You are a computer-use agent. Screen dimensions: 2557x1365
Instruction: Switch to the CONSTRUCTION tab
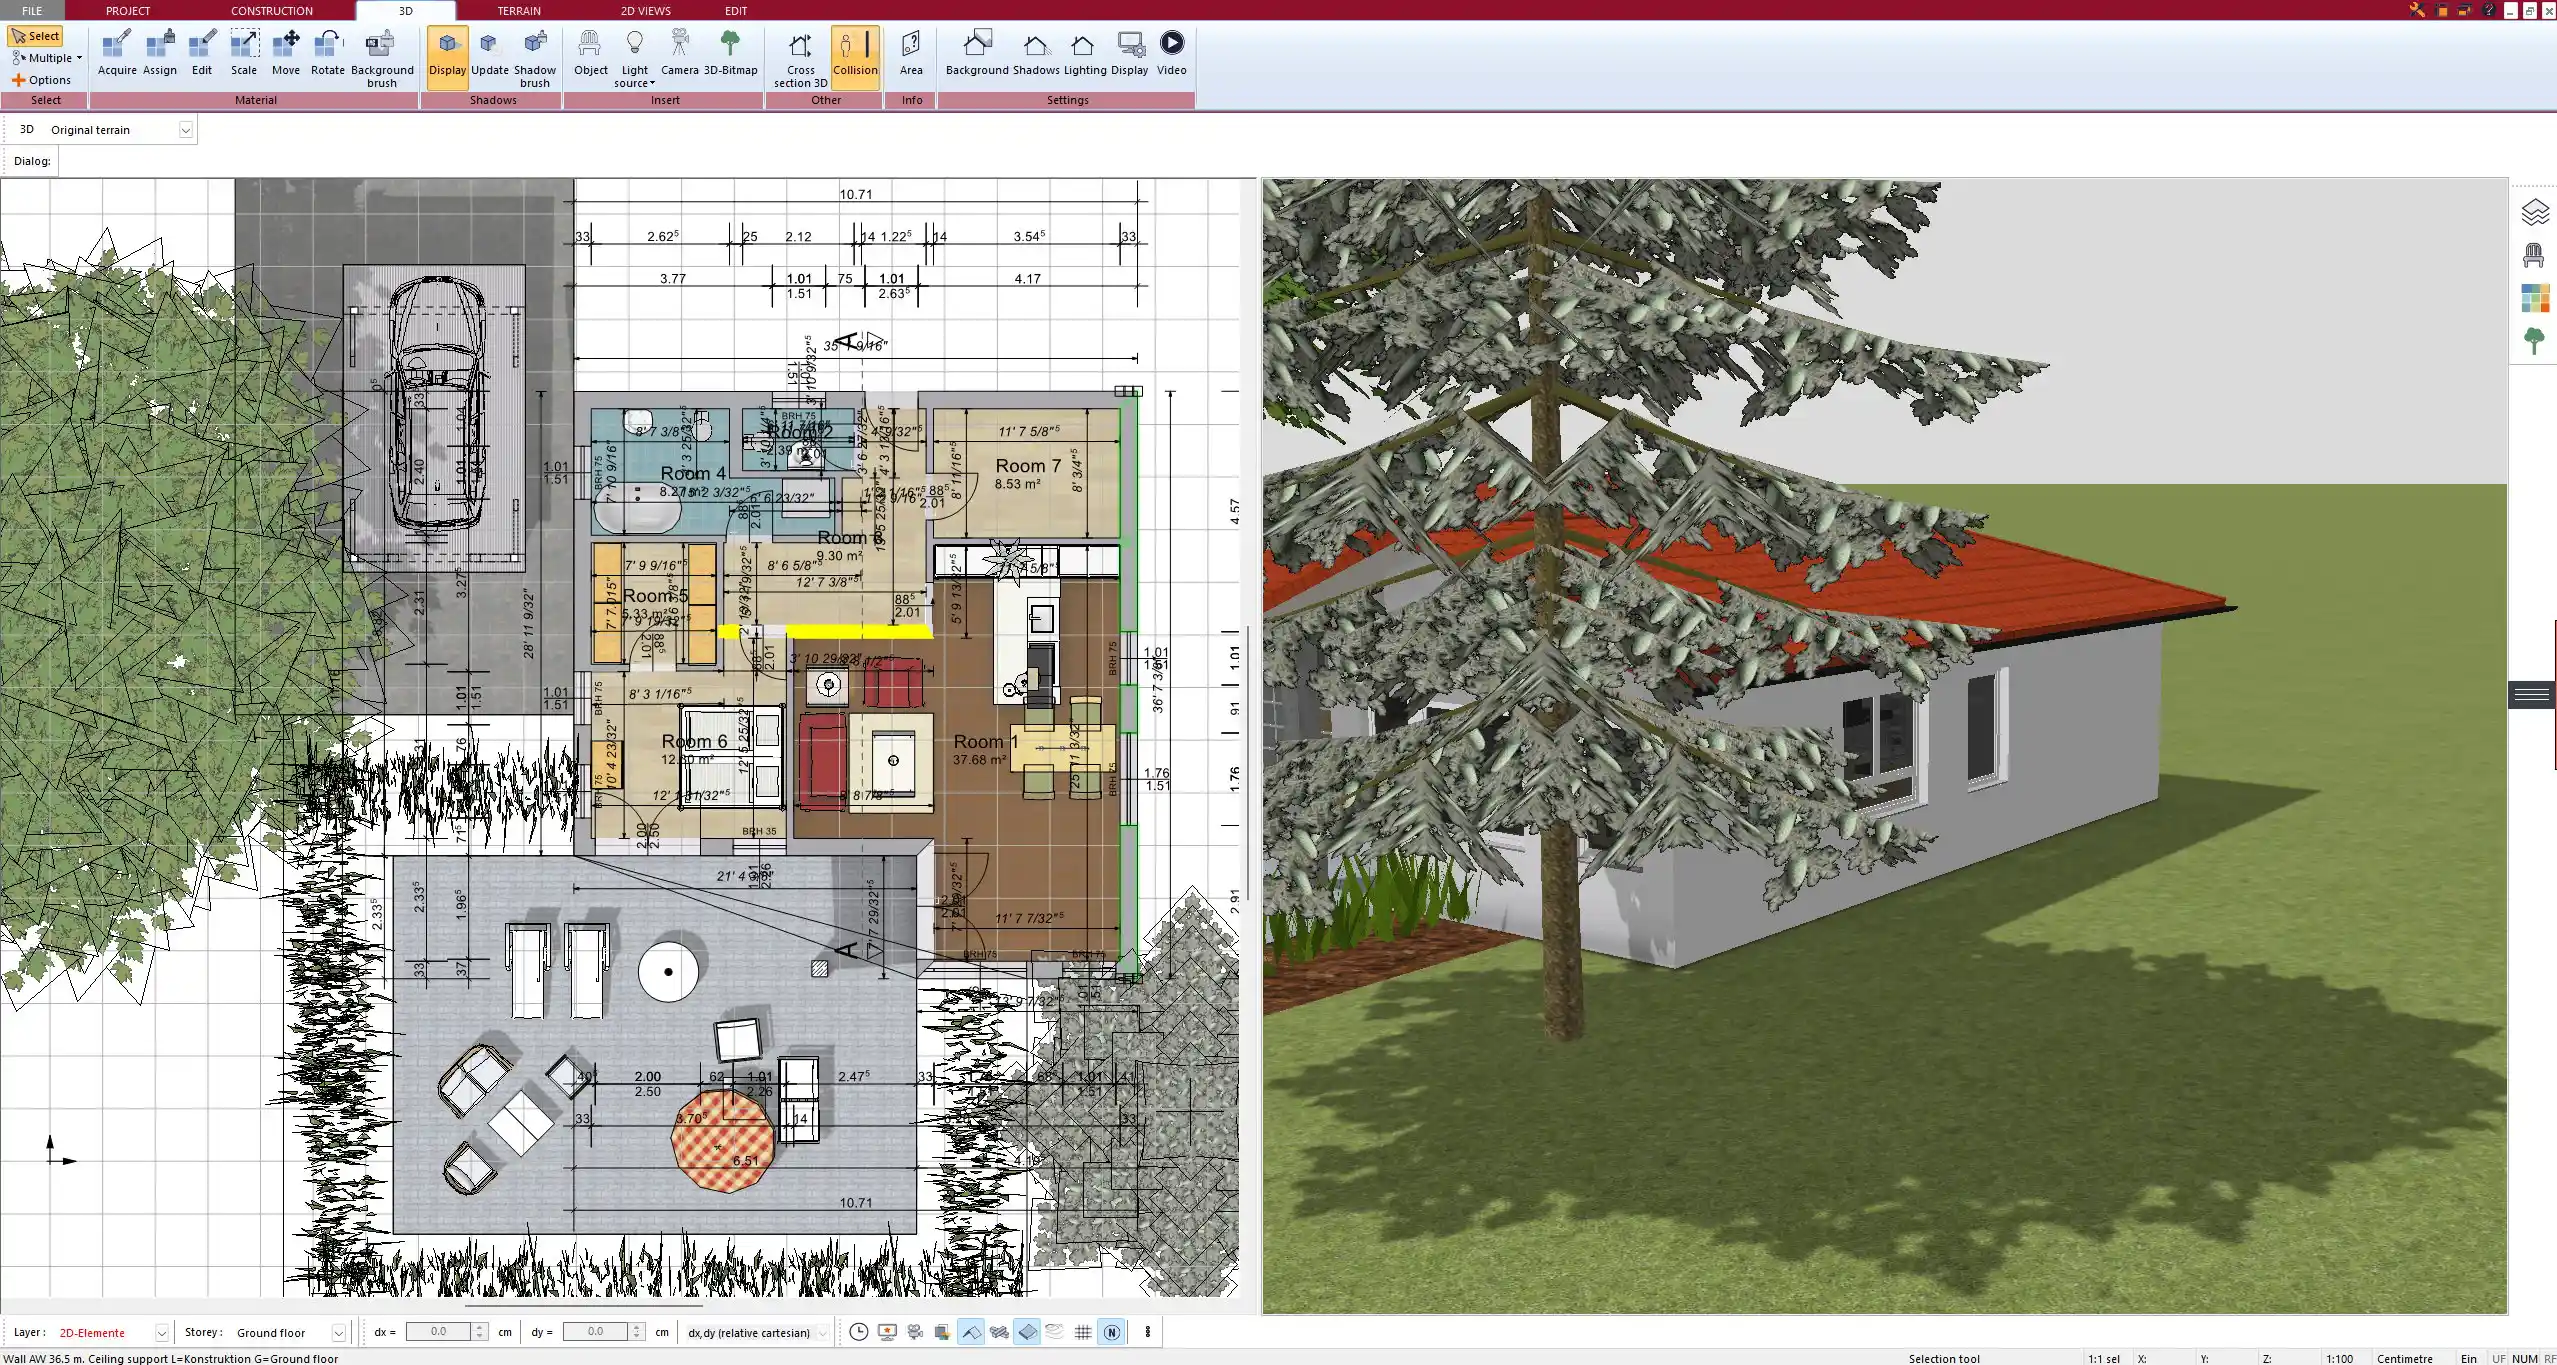[x=272, y=11]
